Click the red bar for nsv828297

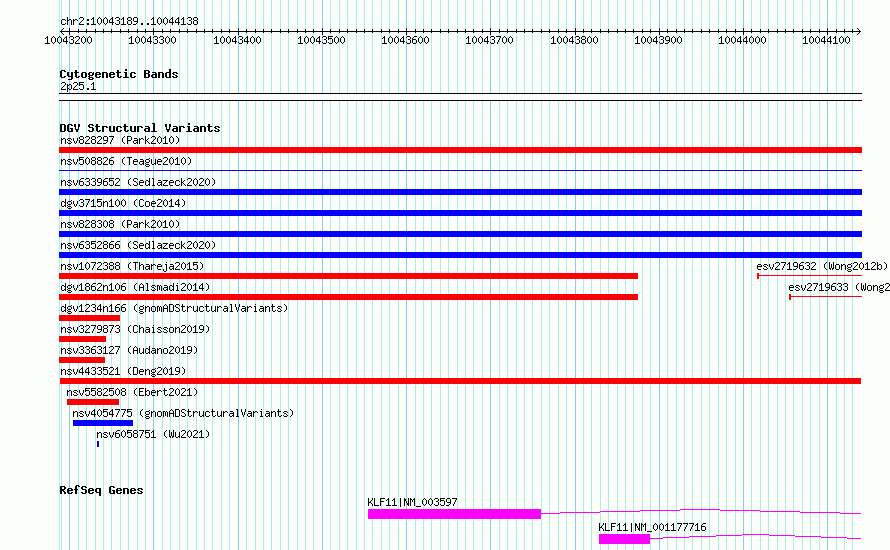[460, 150]
